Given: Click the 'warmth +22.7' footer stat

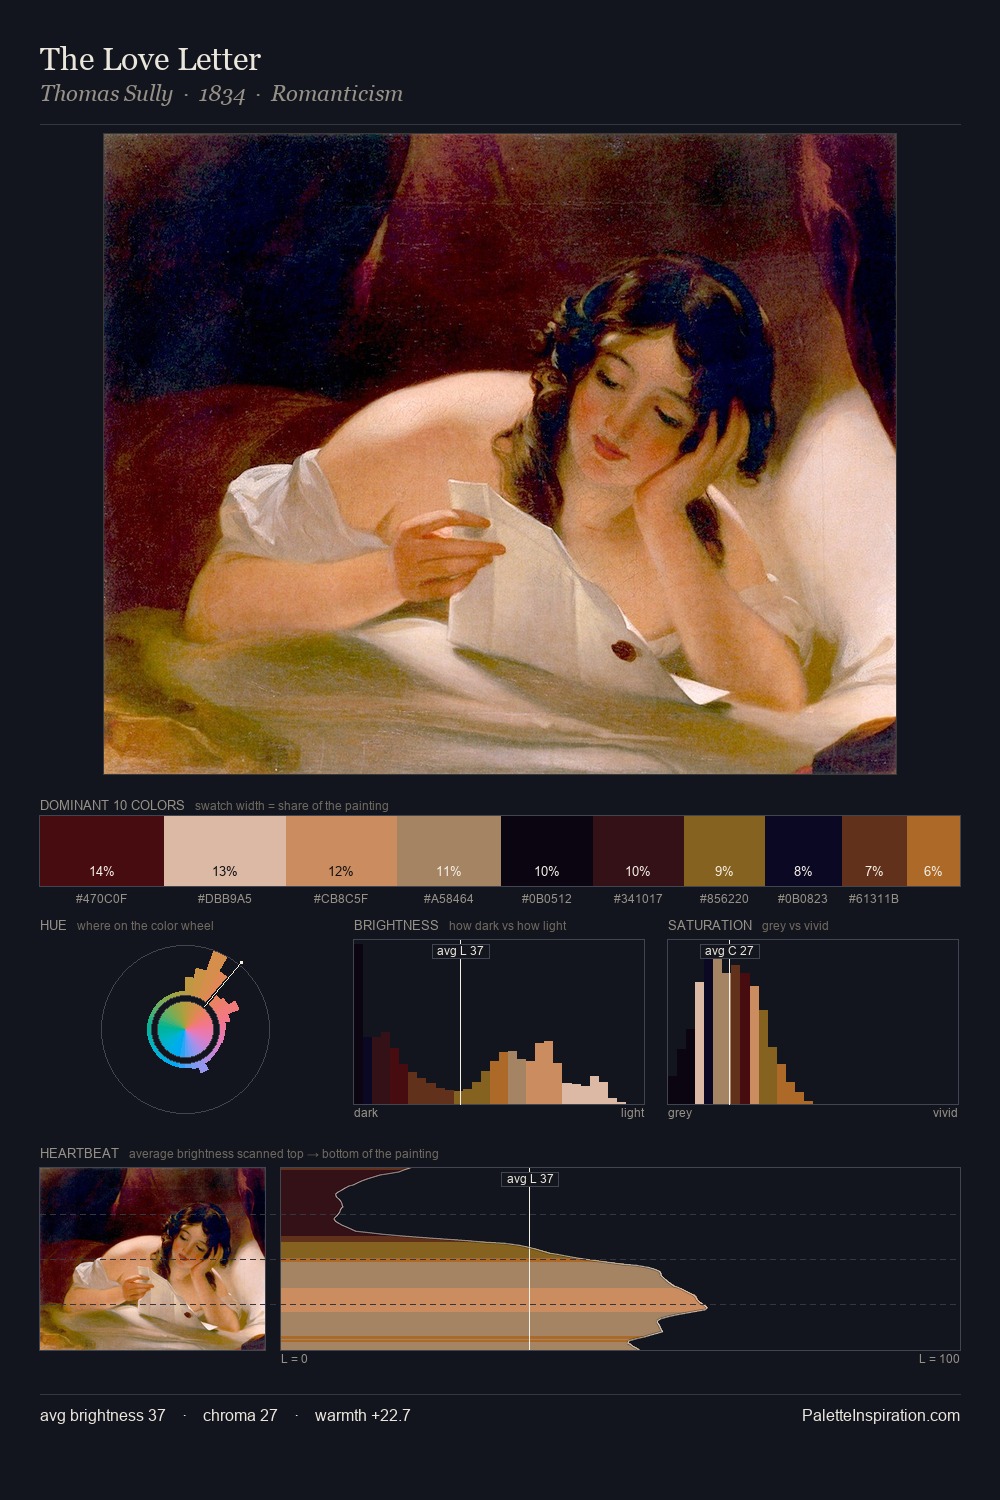Looking at the screenshot, I should [x=363, y=1415].
